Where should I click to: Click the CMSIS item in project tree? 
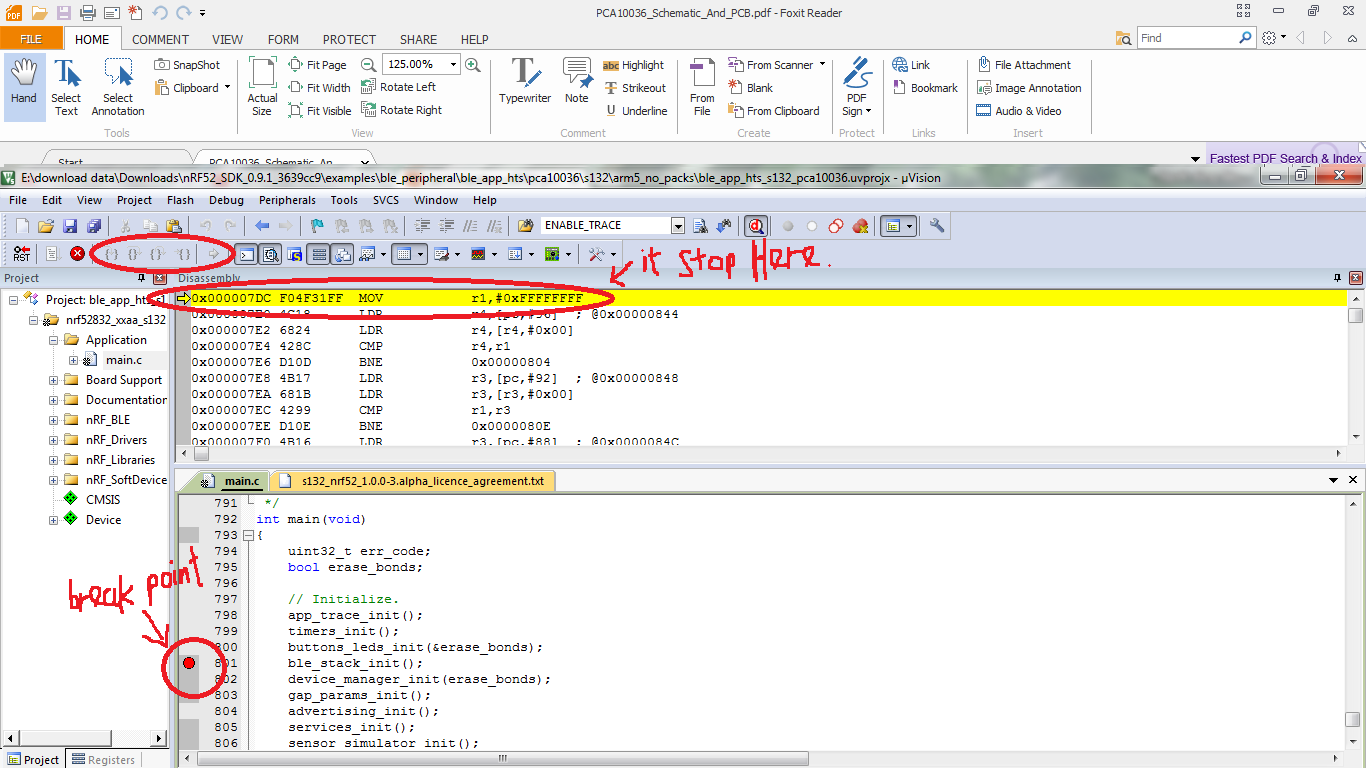pyautogui.click(x=102, y=500)
